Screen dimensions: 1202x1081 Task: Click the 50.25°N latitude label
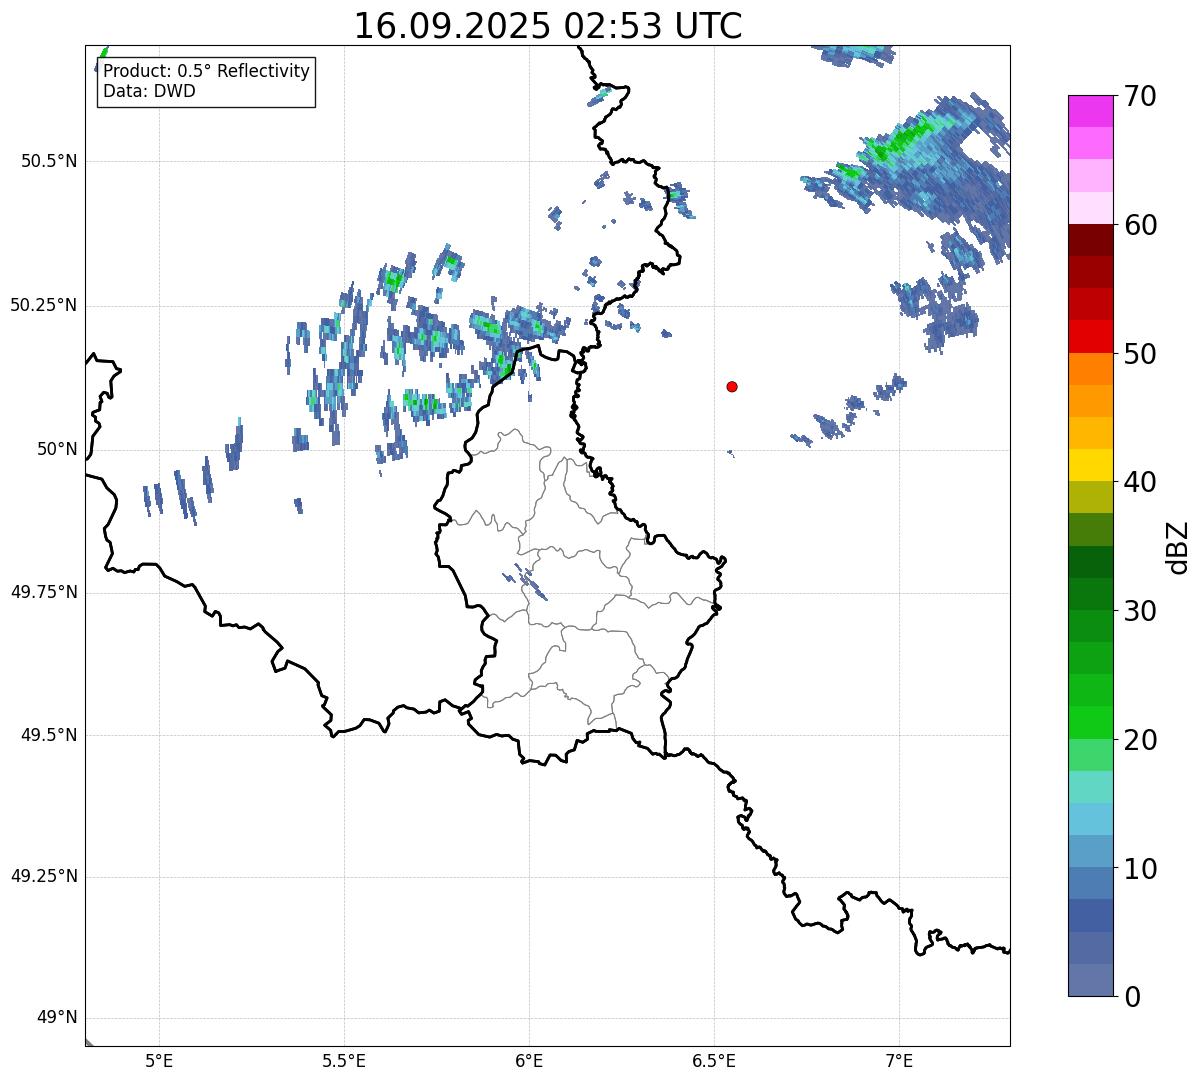coord(44,305)
